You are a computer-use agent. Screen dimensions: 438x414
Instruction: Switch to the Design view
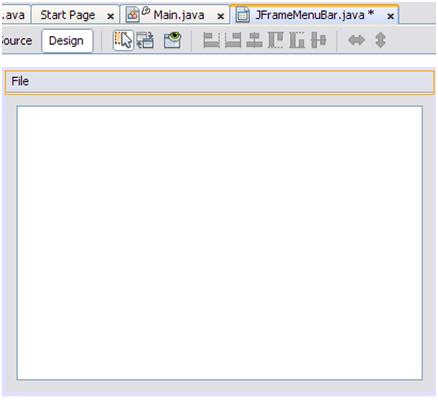click(67, 41)
